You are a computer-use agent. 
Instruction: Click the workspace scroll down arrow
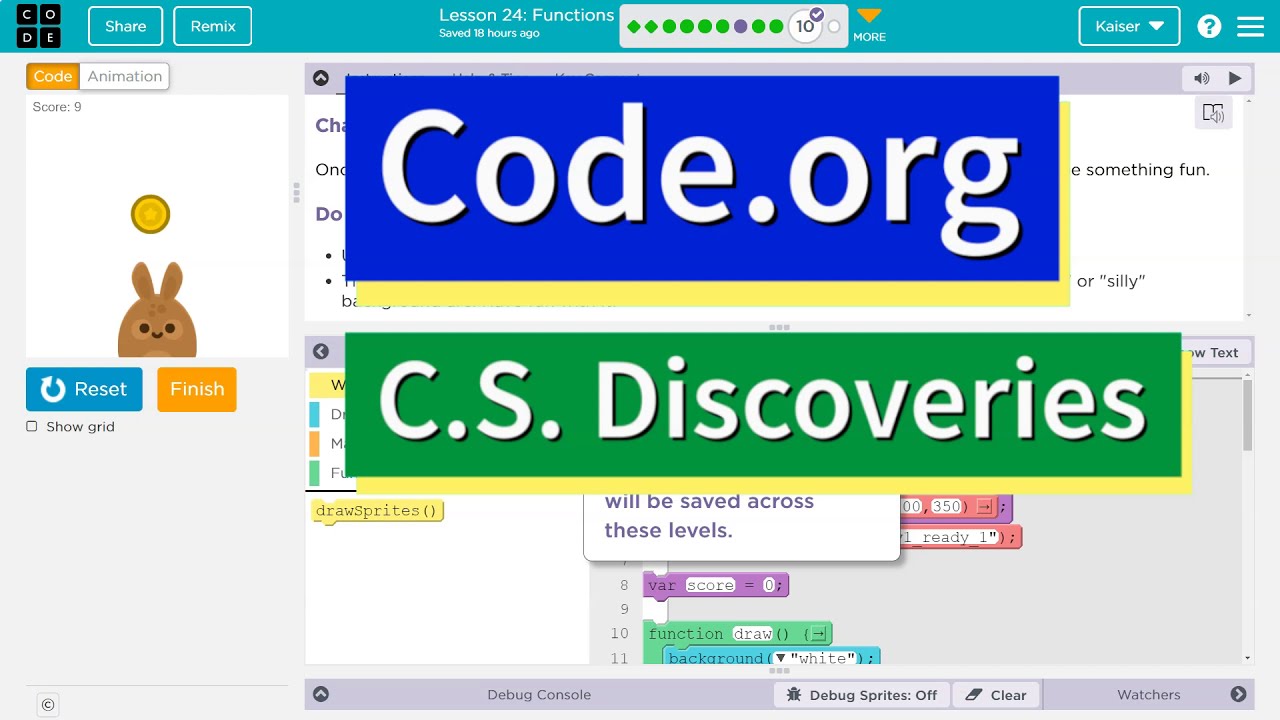[x=1247, y=658]
